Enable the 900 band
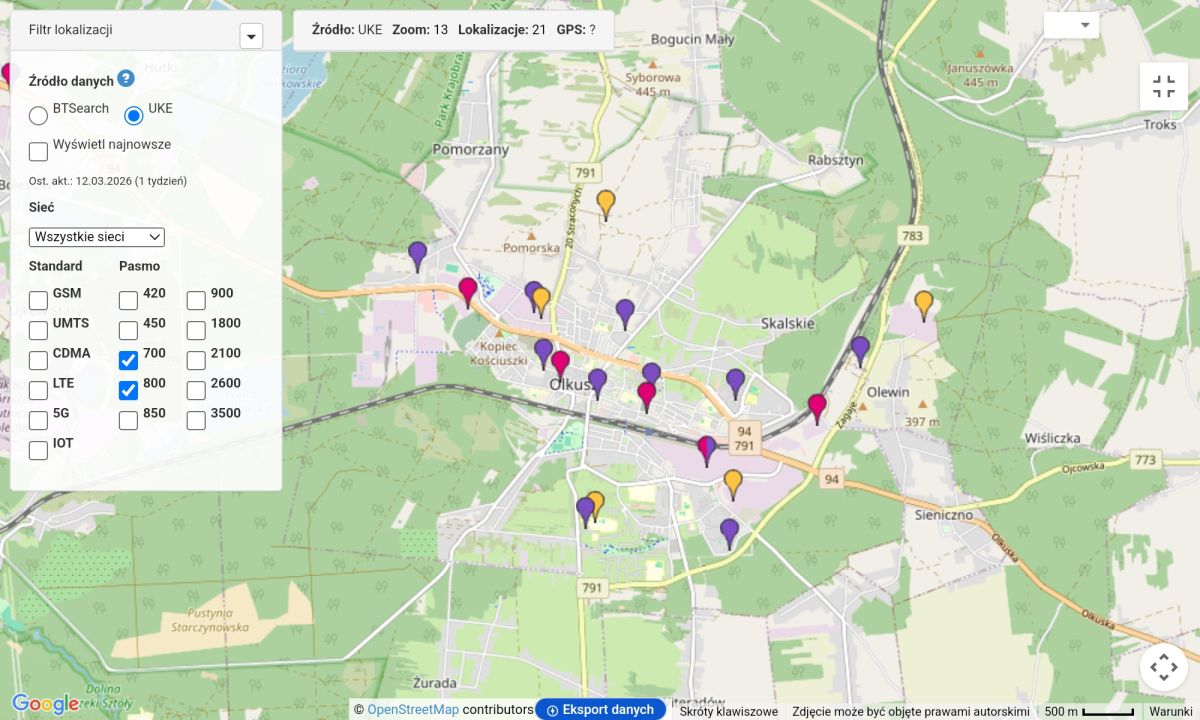 (x=196, y=300)
